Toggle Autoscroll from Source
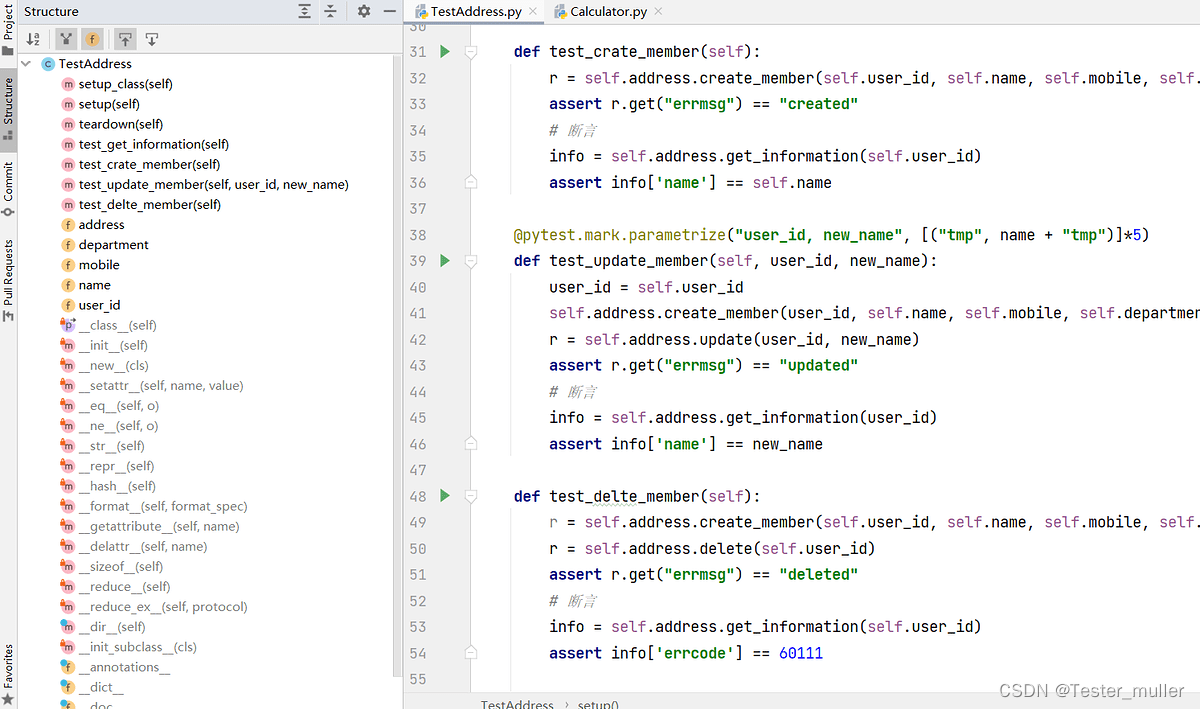The image size is (1200, 709). 152,39
